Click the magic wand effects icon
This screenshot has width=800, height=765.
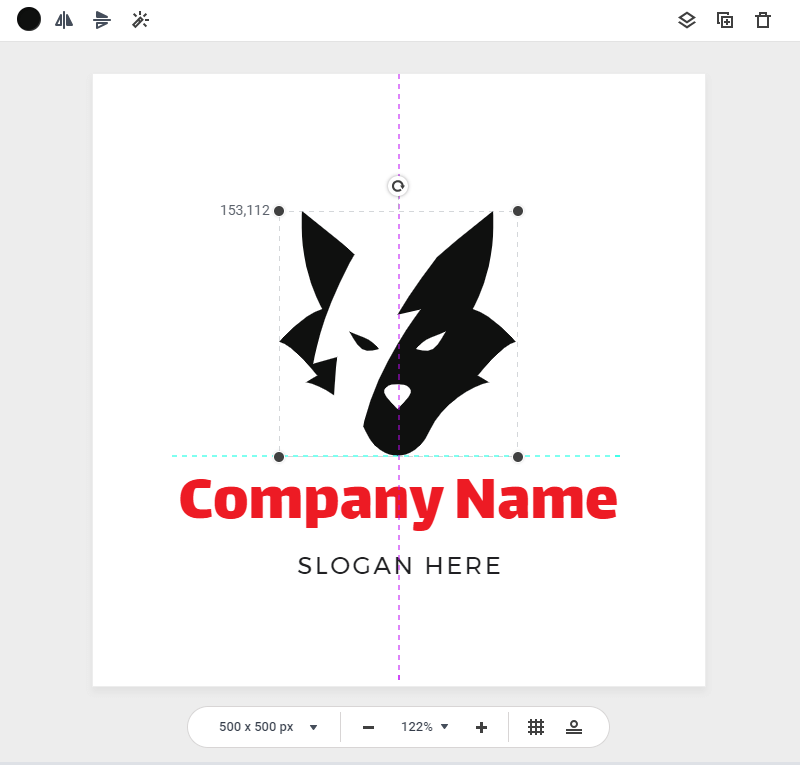click(140, 20)
